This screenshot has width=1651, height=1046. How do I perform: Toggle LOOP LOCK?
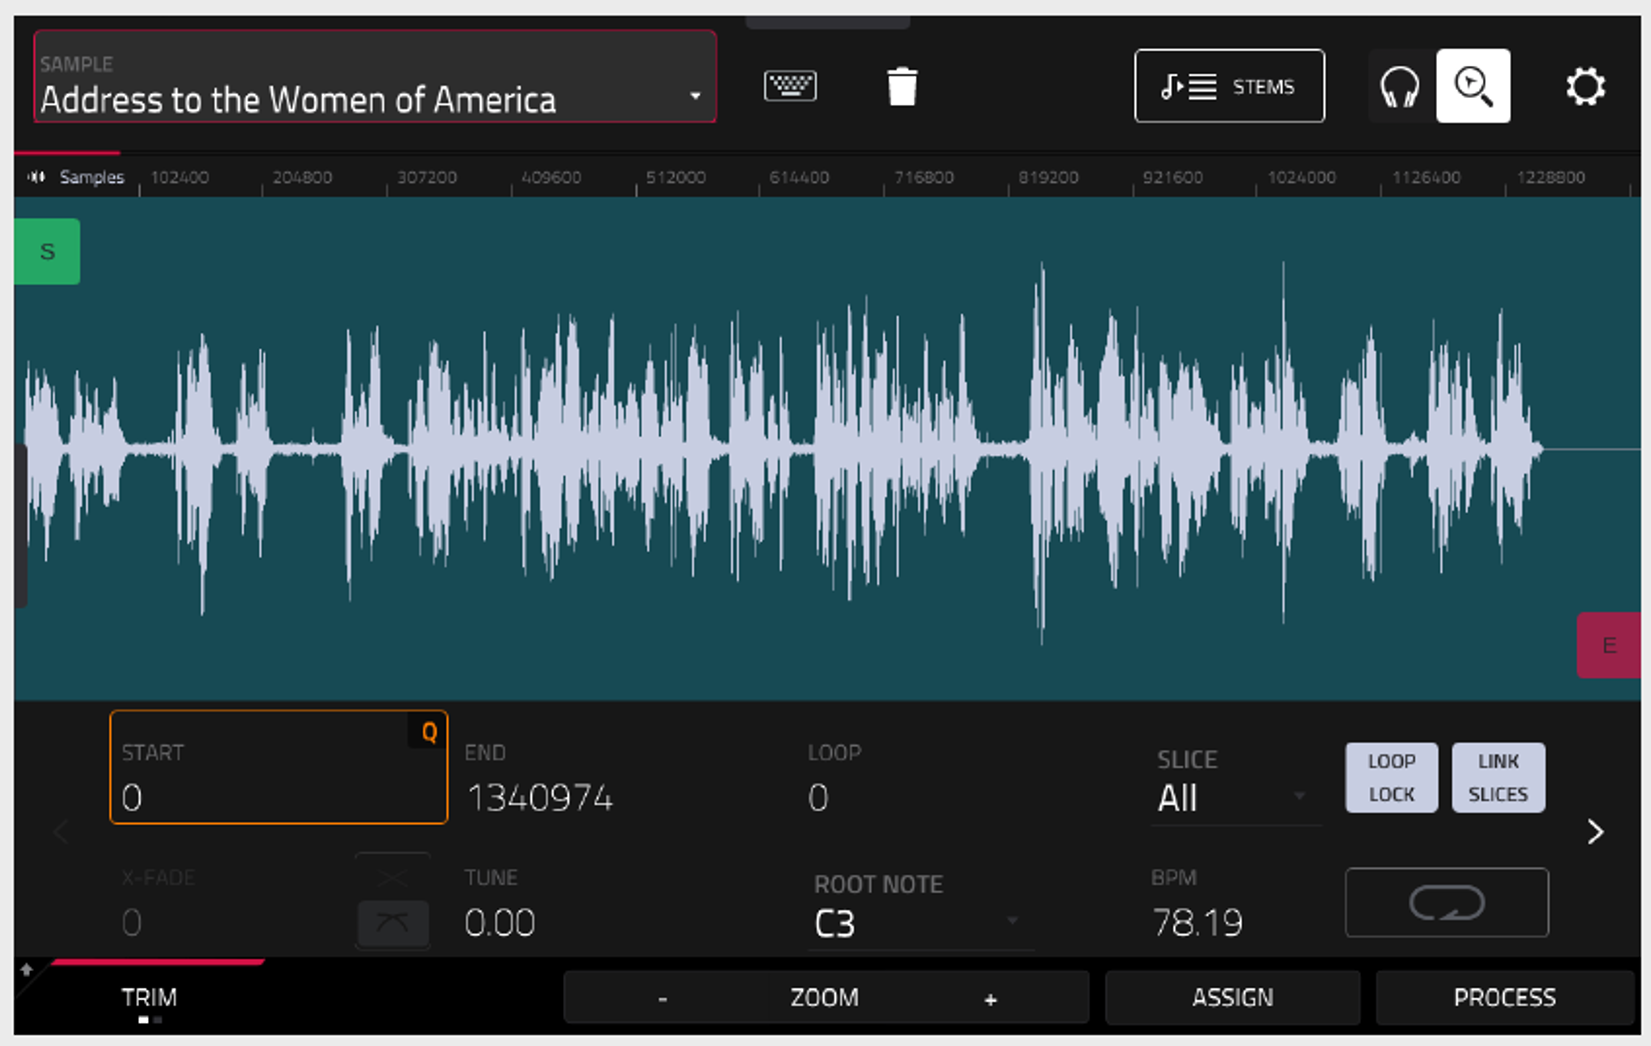(1391, 777)
